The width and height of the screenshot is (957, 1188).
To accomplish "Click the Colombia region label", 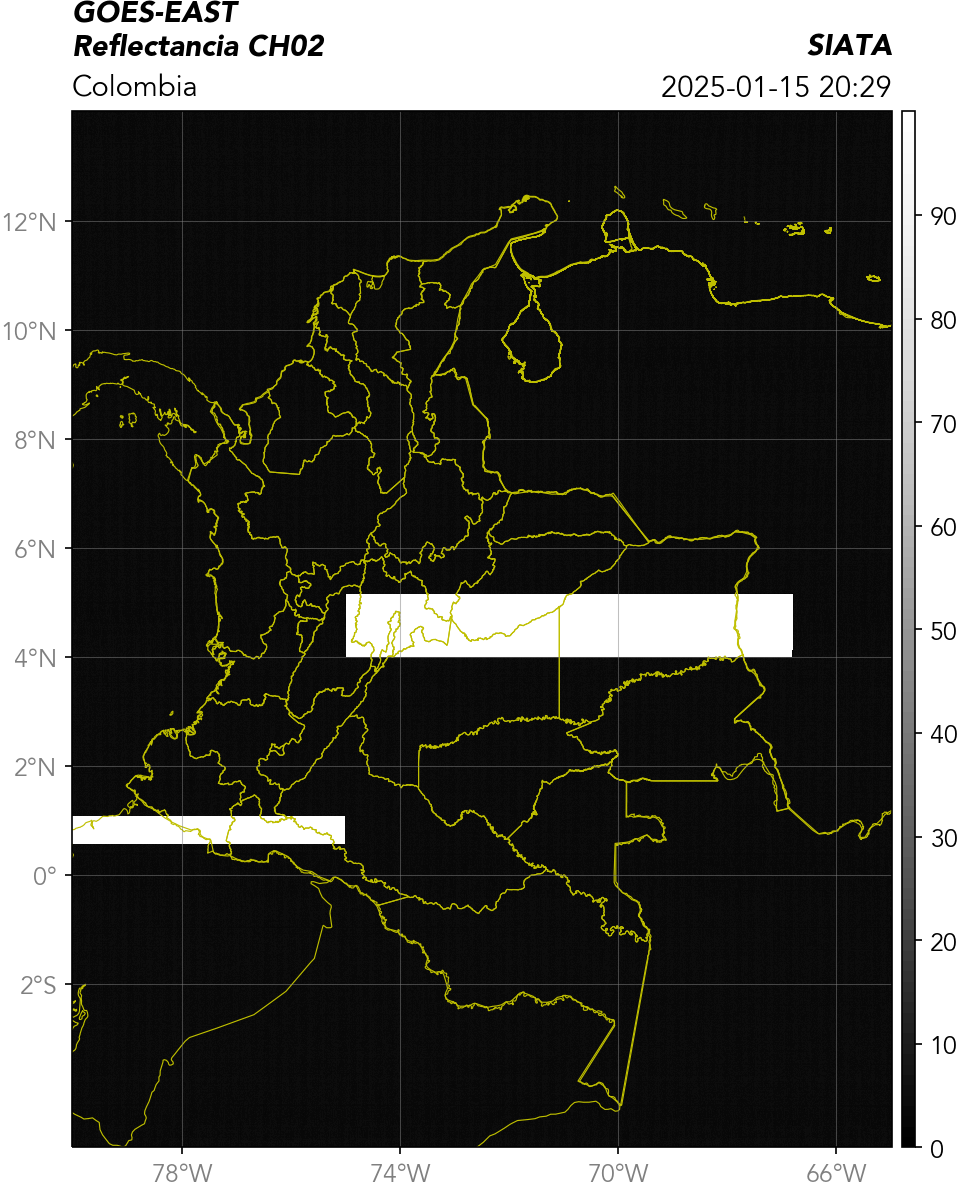I will (134, 86).
